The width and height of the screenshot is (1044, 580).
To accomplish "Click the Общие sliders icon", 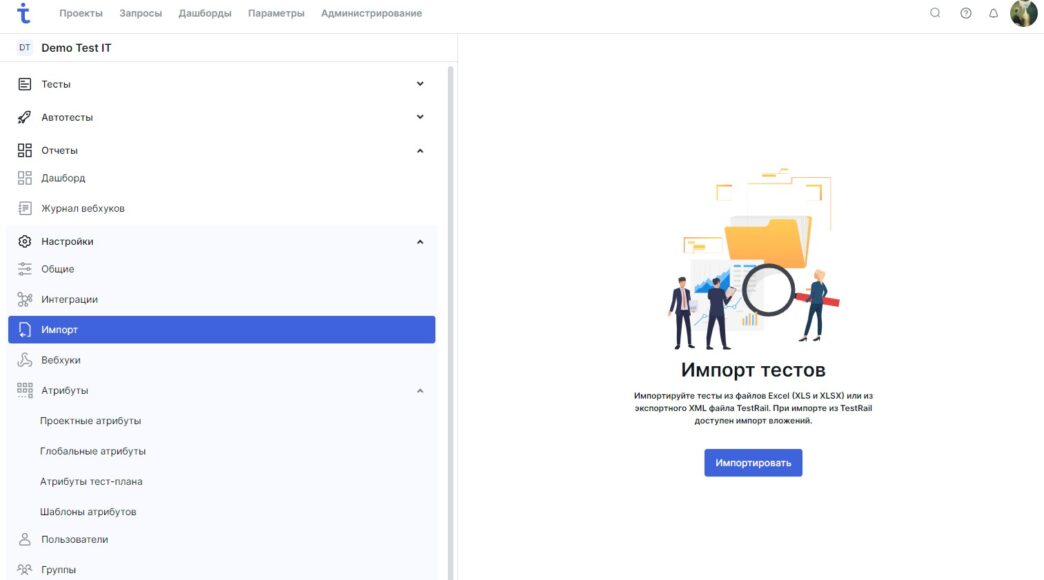I will click(25, 269).
